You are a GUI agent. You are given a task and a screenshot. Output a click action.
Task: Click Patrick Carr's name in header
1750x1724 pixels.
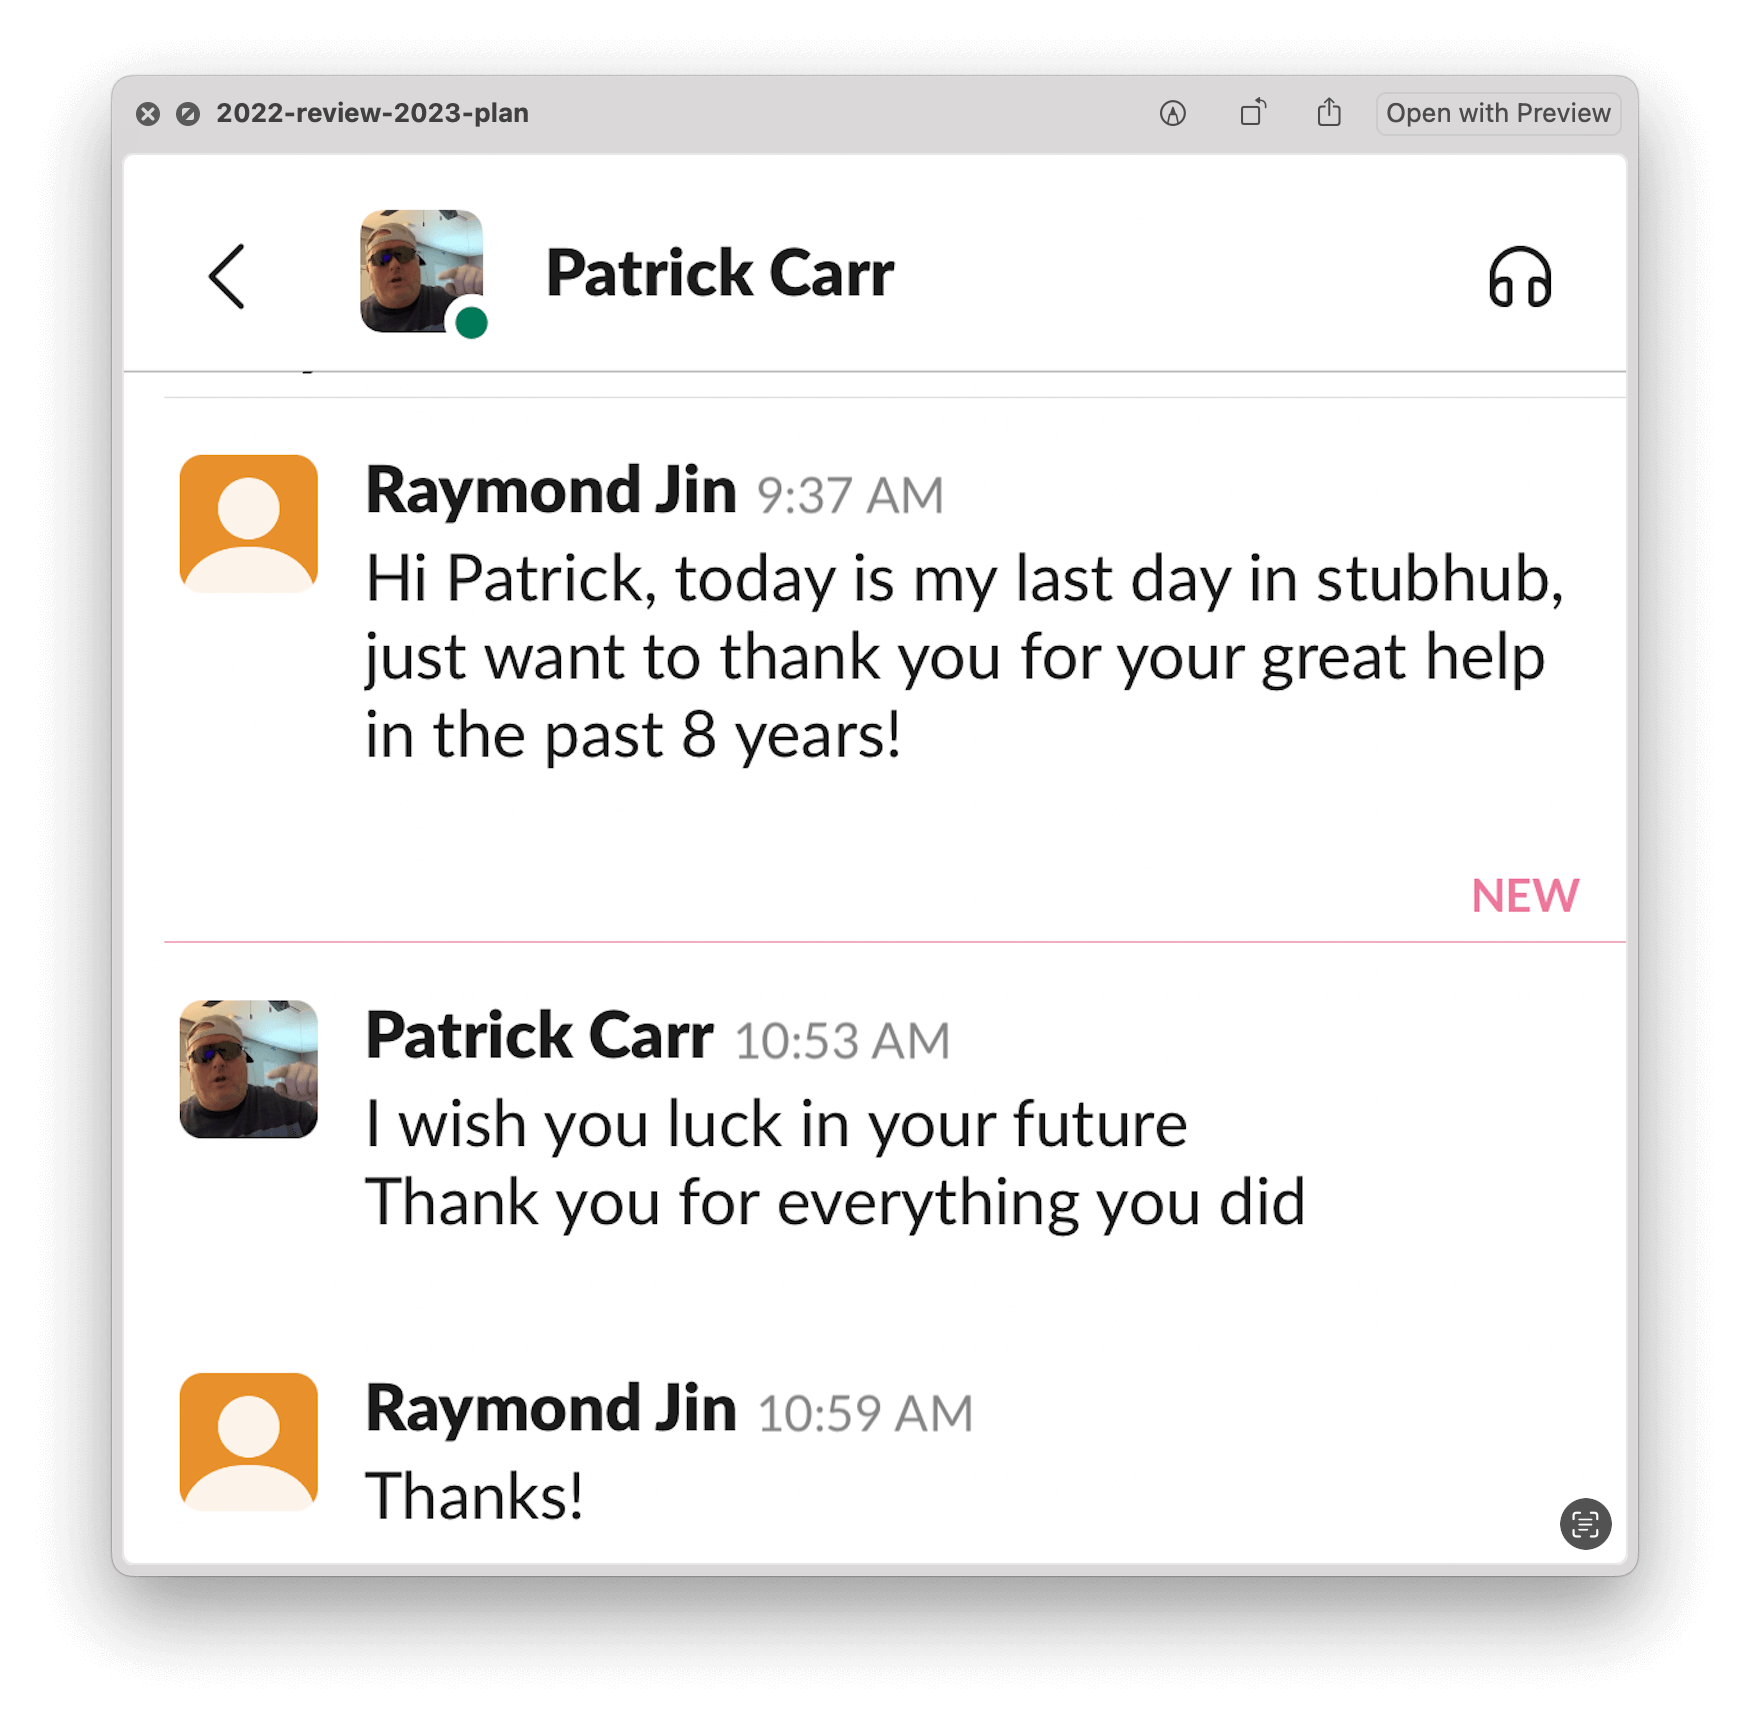coord(719,273)
